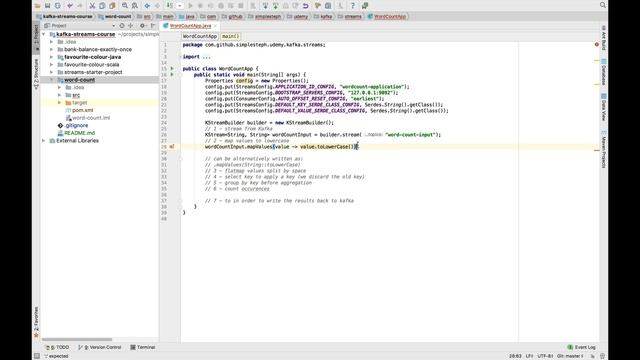Click the Search Everywhere magnifier at top right

pyautogui.click(x=602, y=5)
